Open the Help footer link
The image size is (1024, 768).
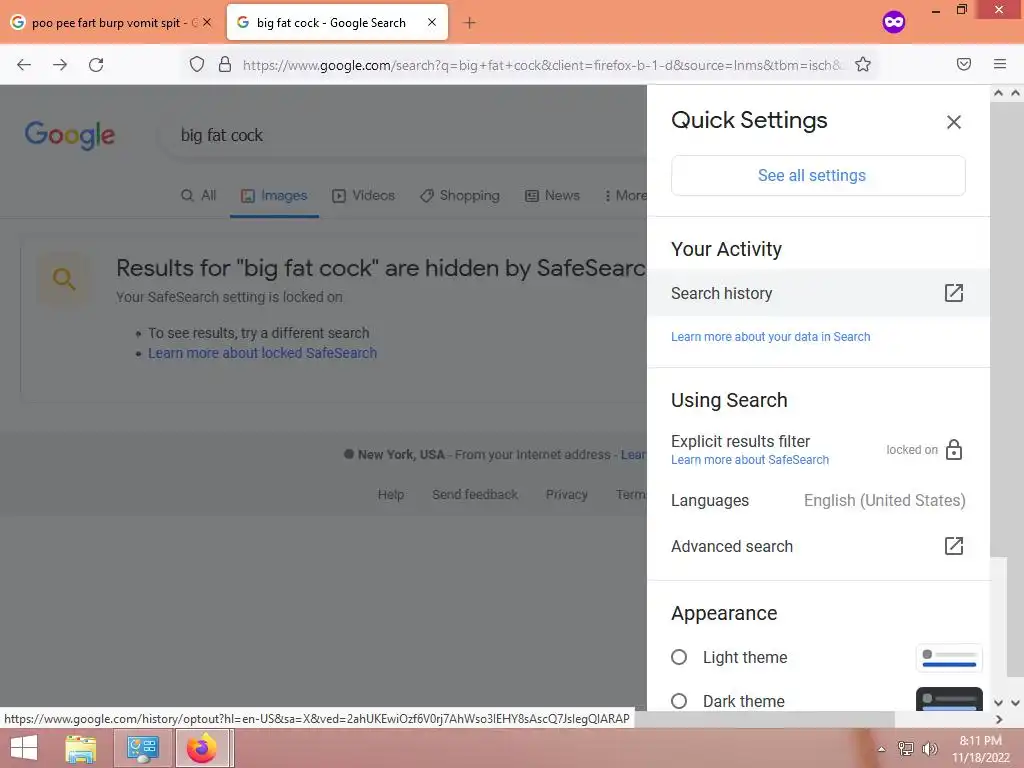coord(391,494)
